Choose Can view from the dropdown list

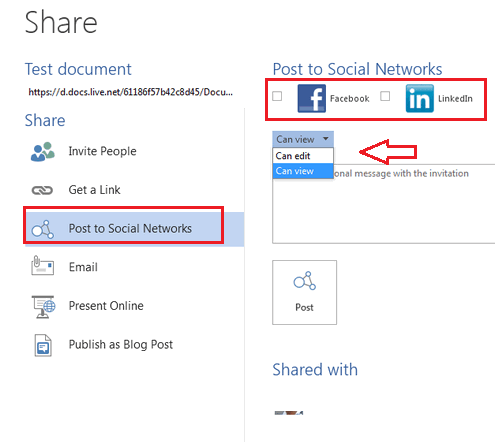303,171
